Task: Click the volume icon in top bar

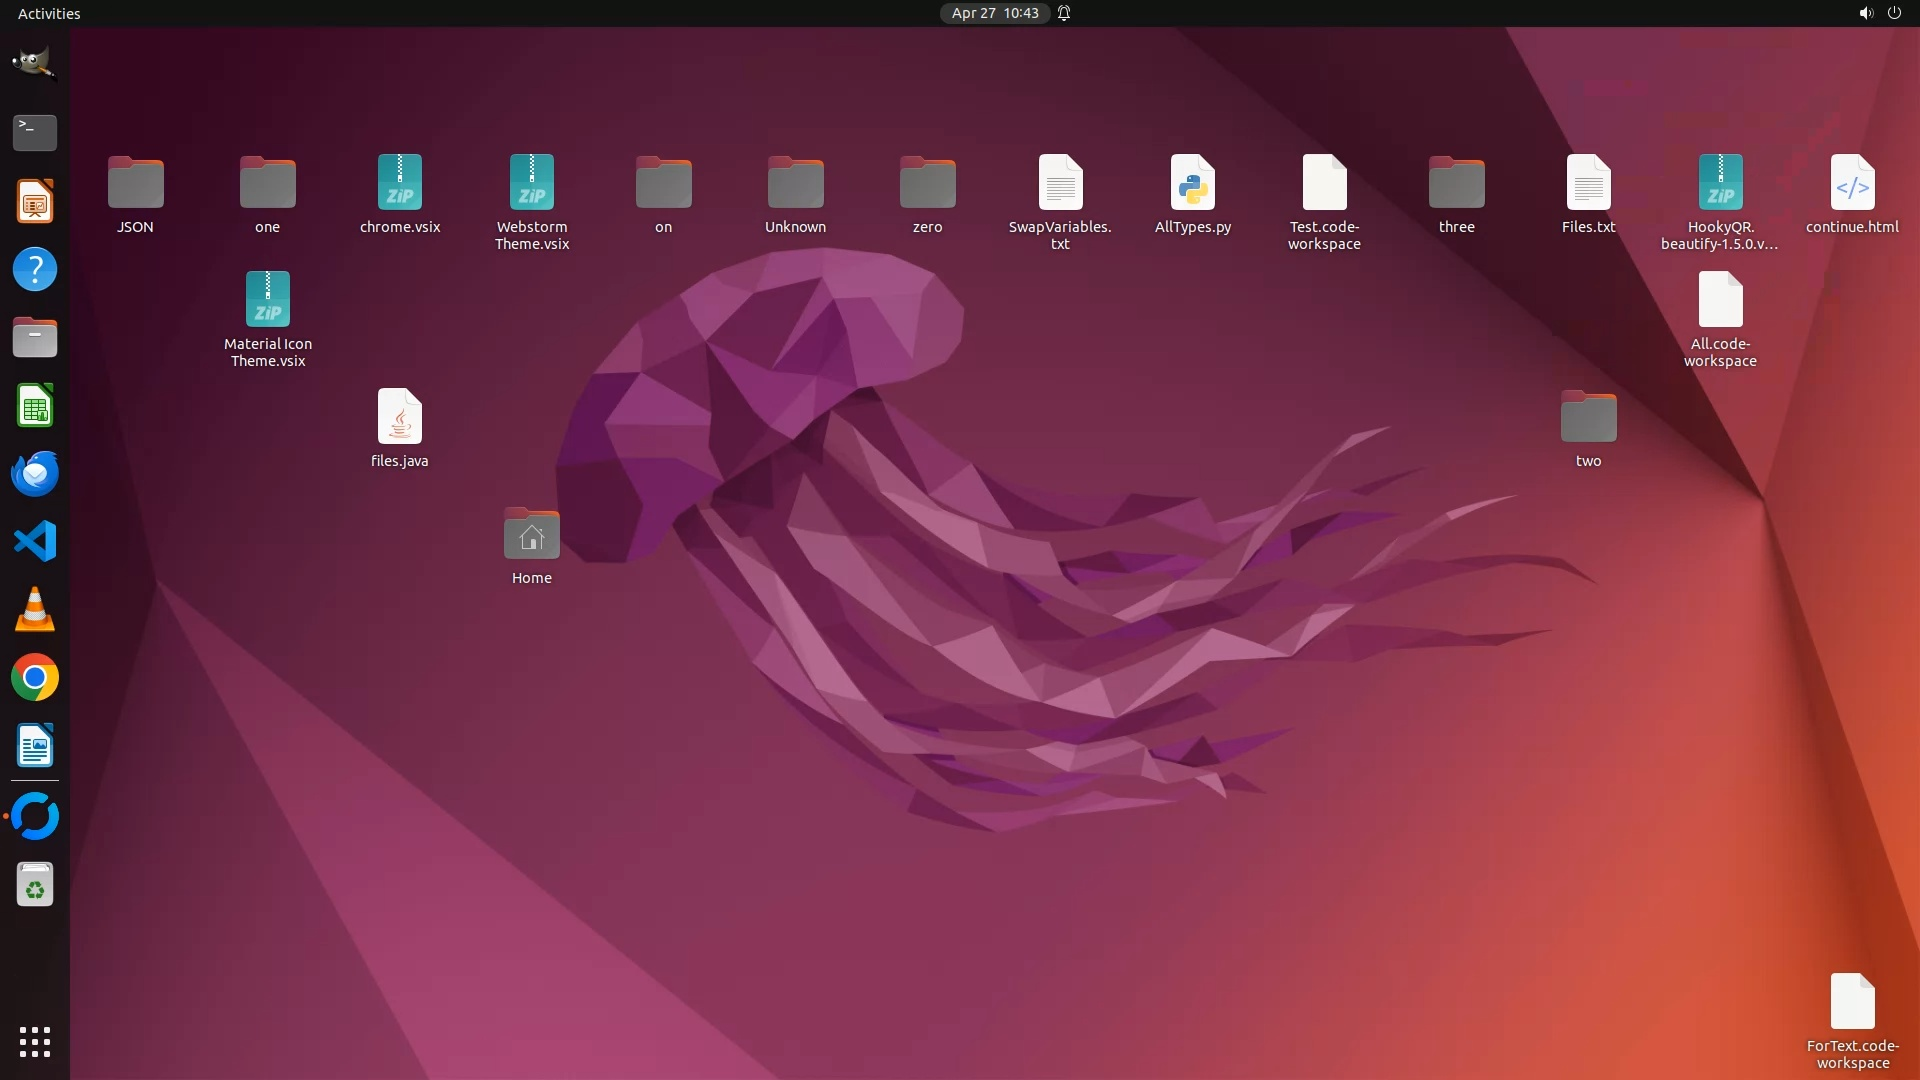Action: point(1865,13)
